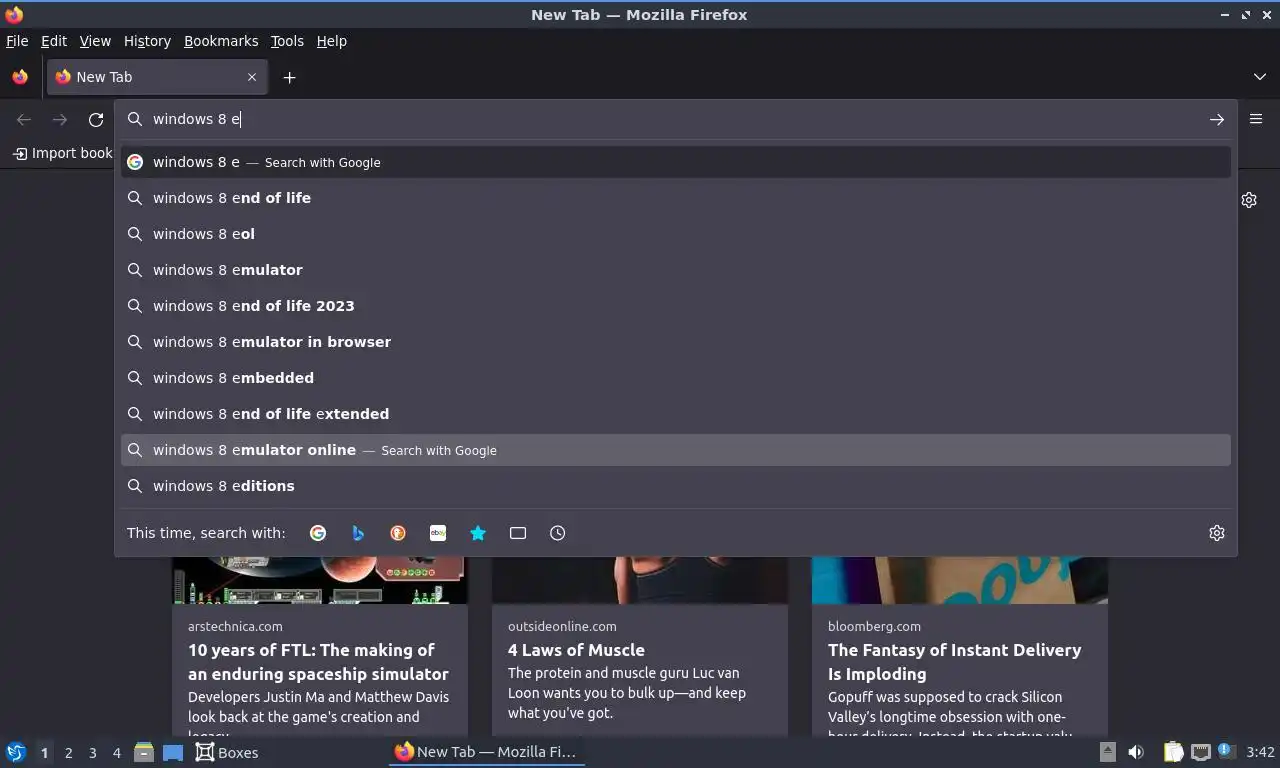Search this time with DuckDuckGo
The height and width of the screenshot is (768, 1280).
point(398,533)
